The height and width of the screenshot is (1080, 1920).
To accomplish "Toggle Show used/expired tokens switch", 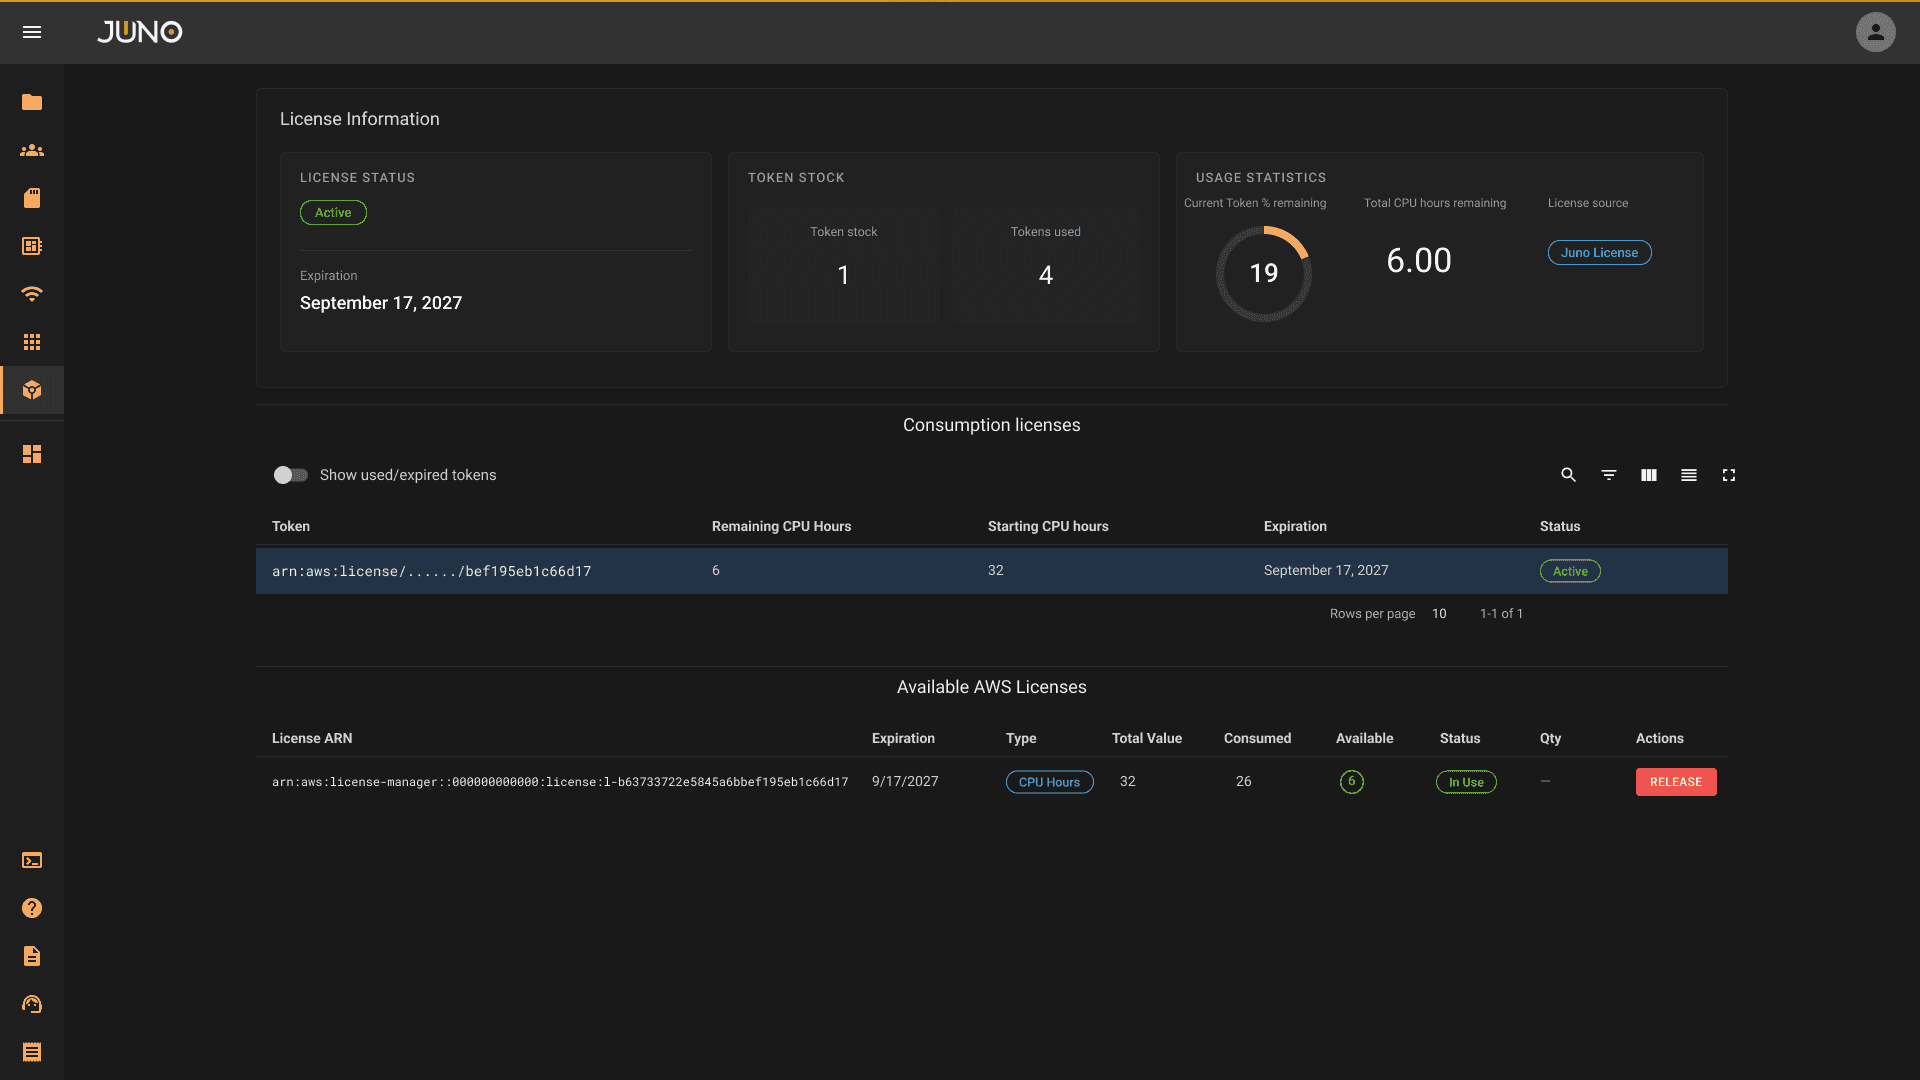I will (x=290, y=475).
